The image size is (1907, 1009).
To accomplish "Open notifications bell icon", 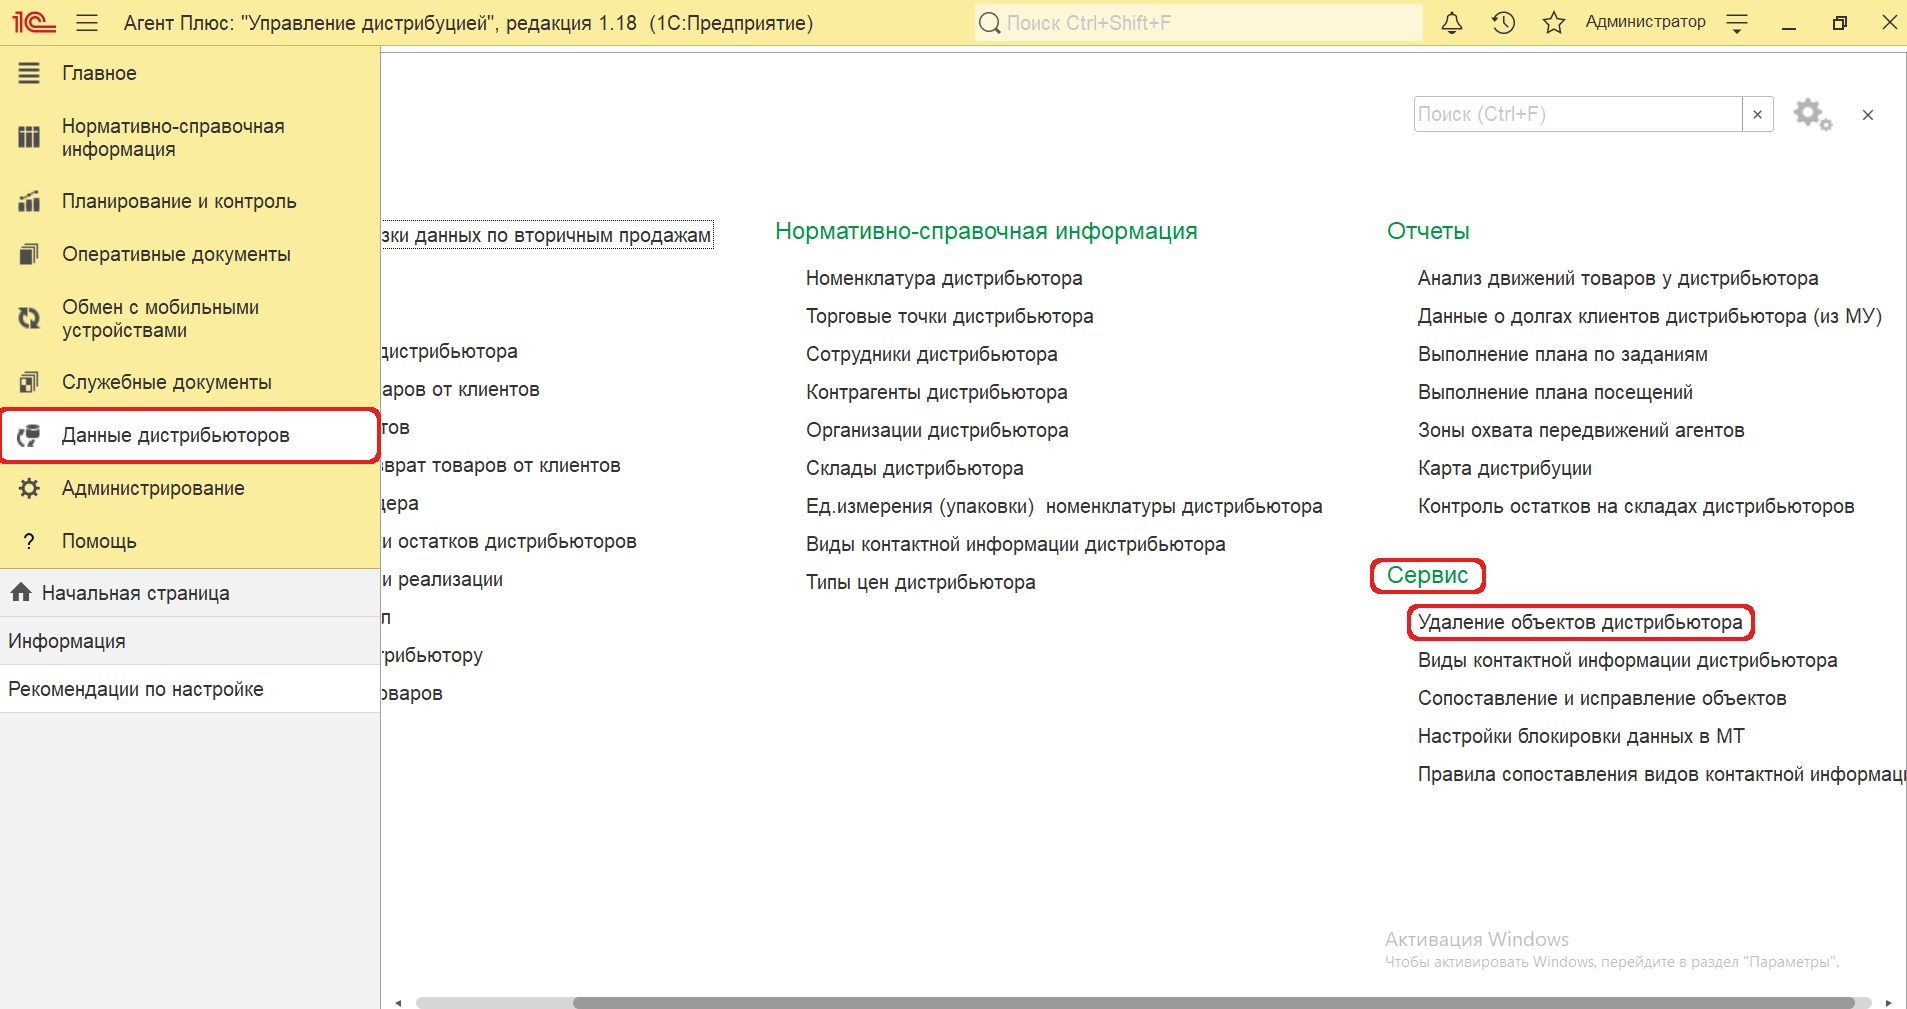I will [1452, 22].
